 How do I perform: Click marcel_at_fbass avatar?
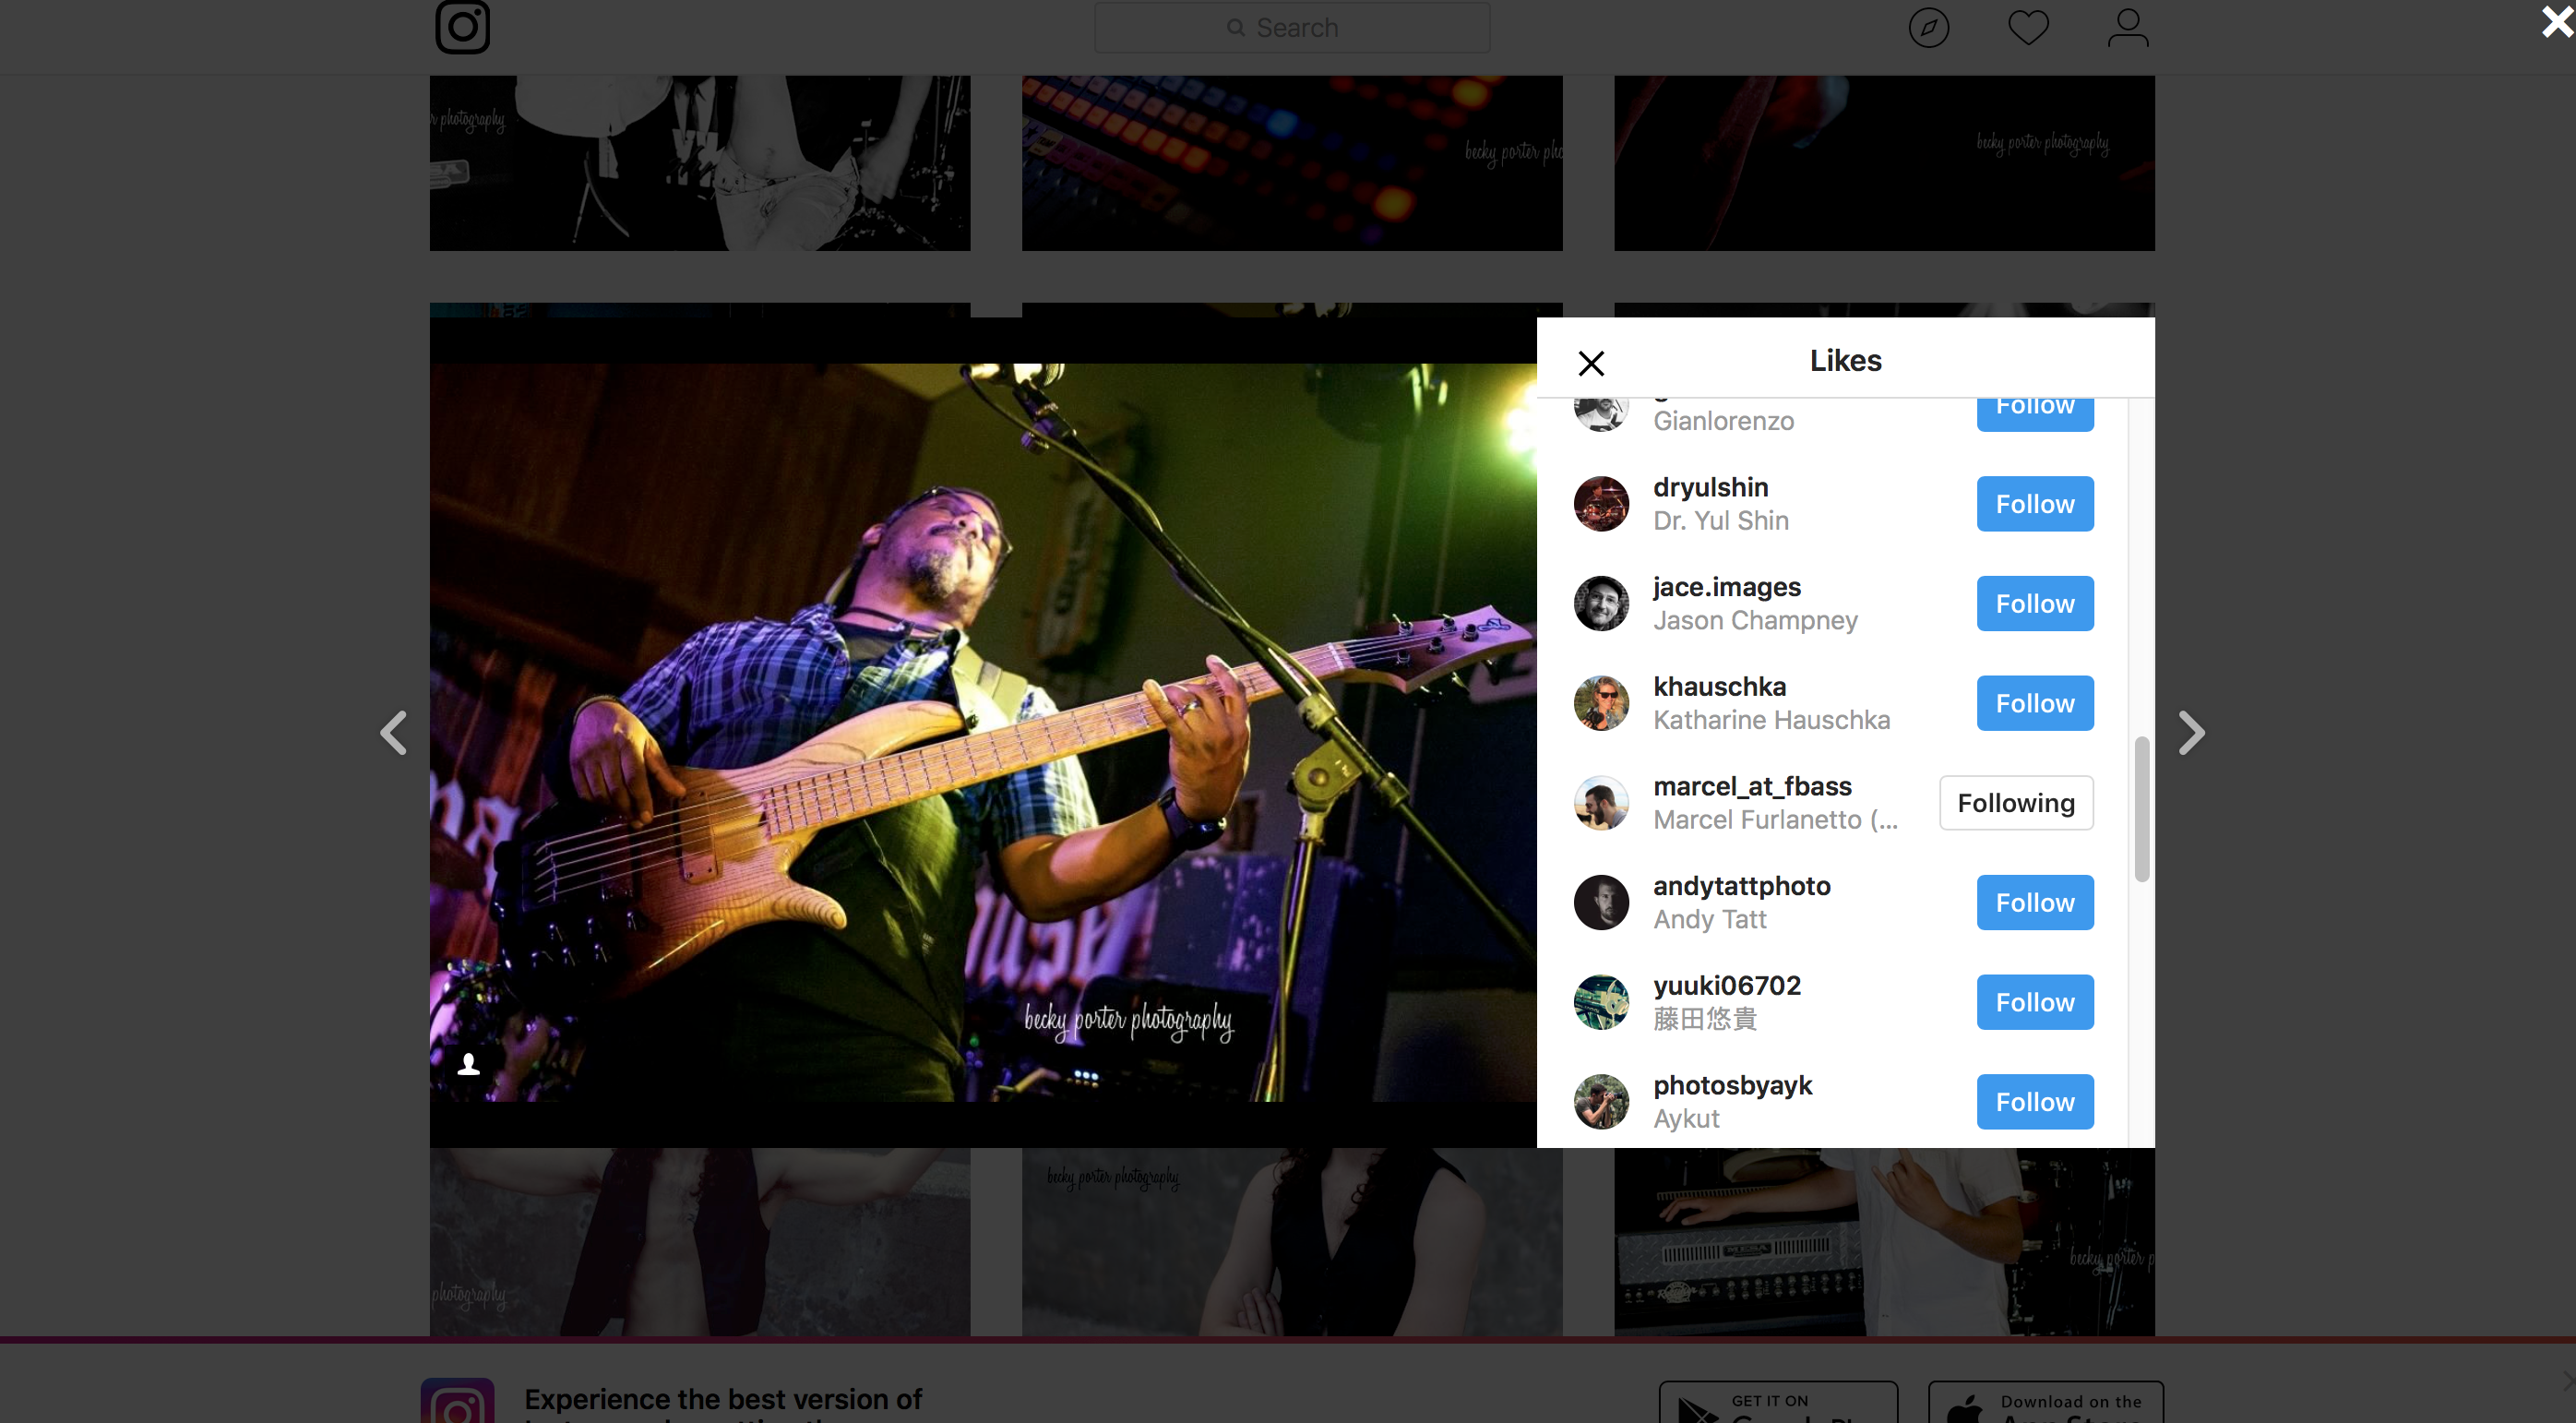point(1601,803)
